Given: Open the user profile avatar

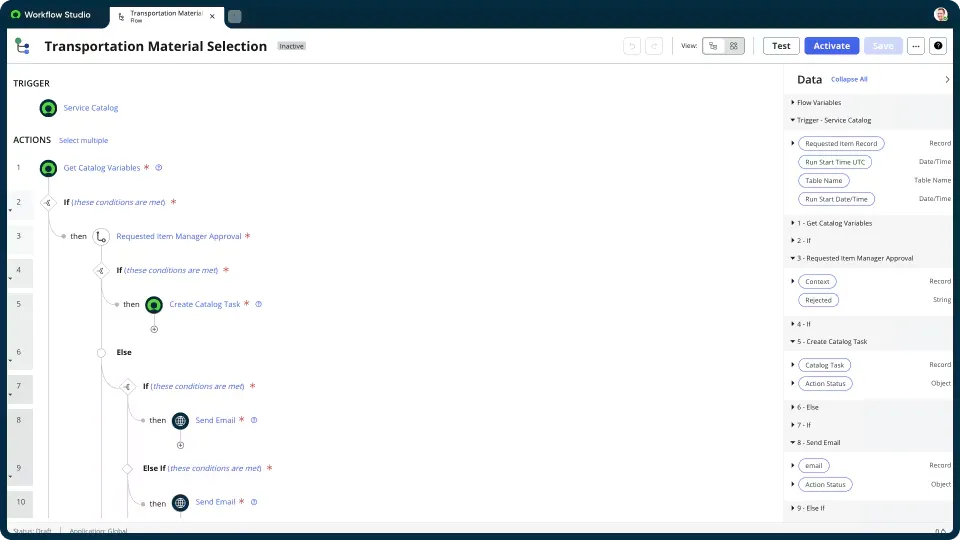Looking at the screenshot, I should 940,15.
